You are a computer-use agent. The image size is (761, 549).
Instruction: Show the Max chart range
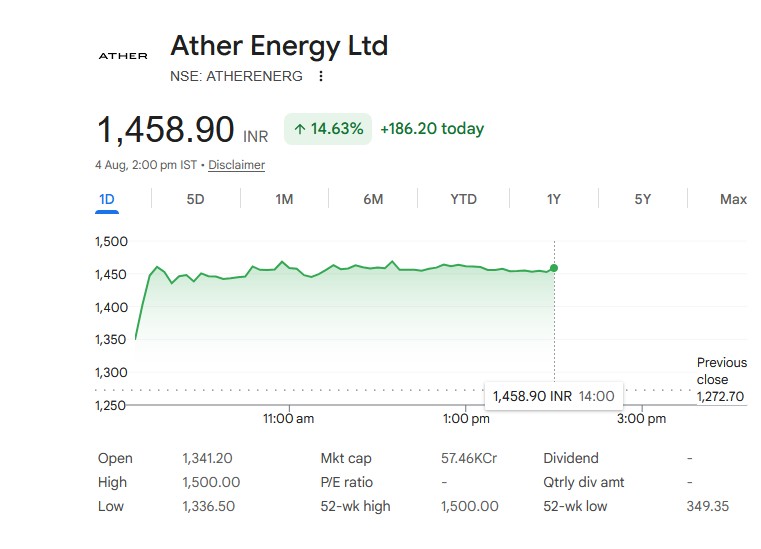[733, 200]
